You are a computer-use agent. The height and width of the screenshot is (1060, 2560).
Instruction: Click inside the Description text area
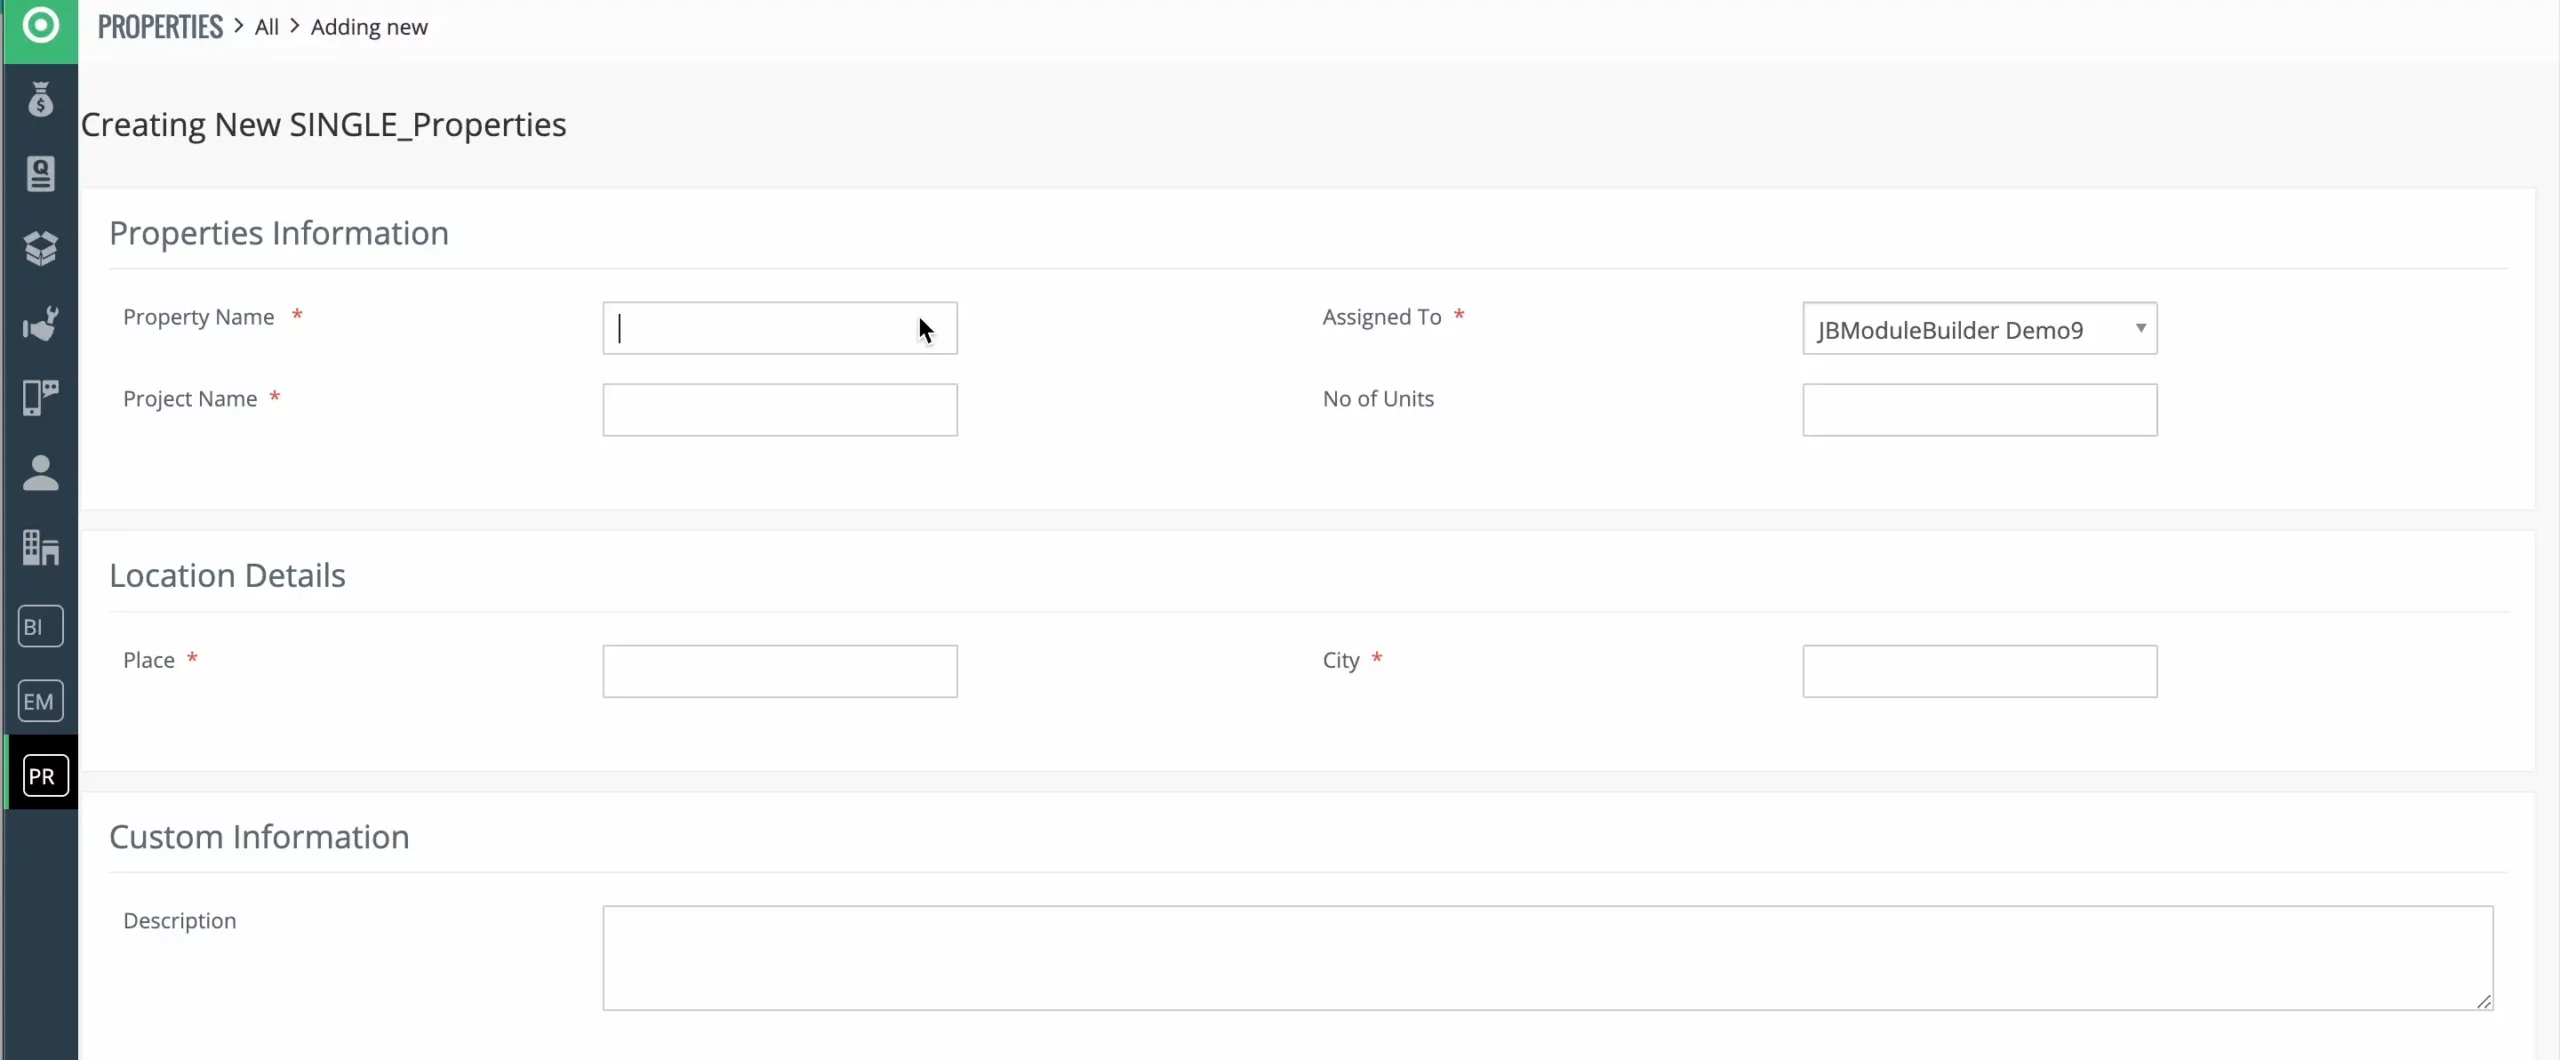coord(1546,958)
